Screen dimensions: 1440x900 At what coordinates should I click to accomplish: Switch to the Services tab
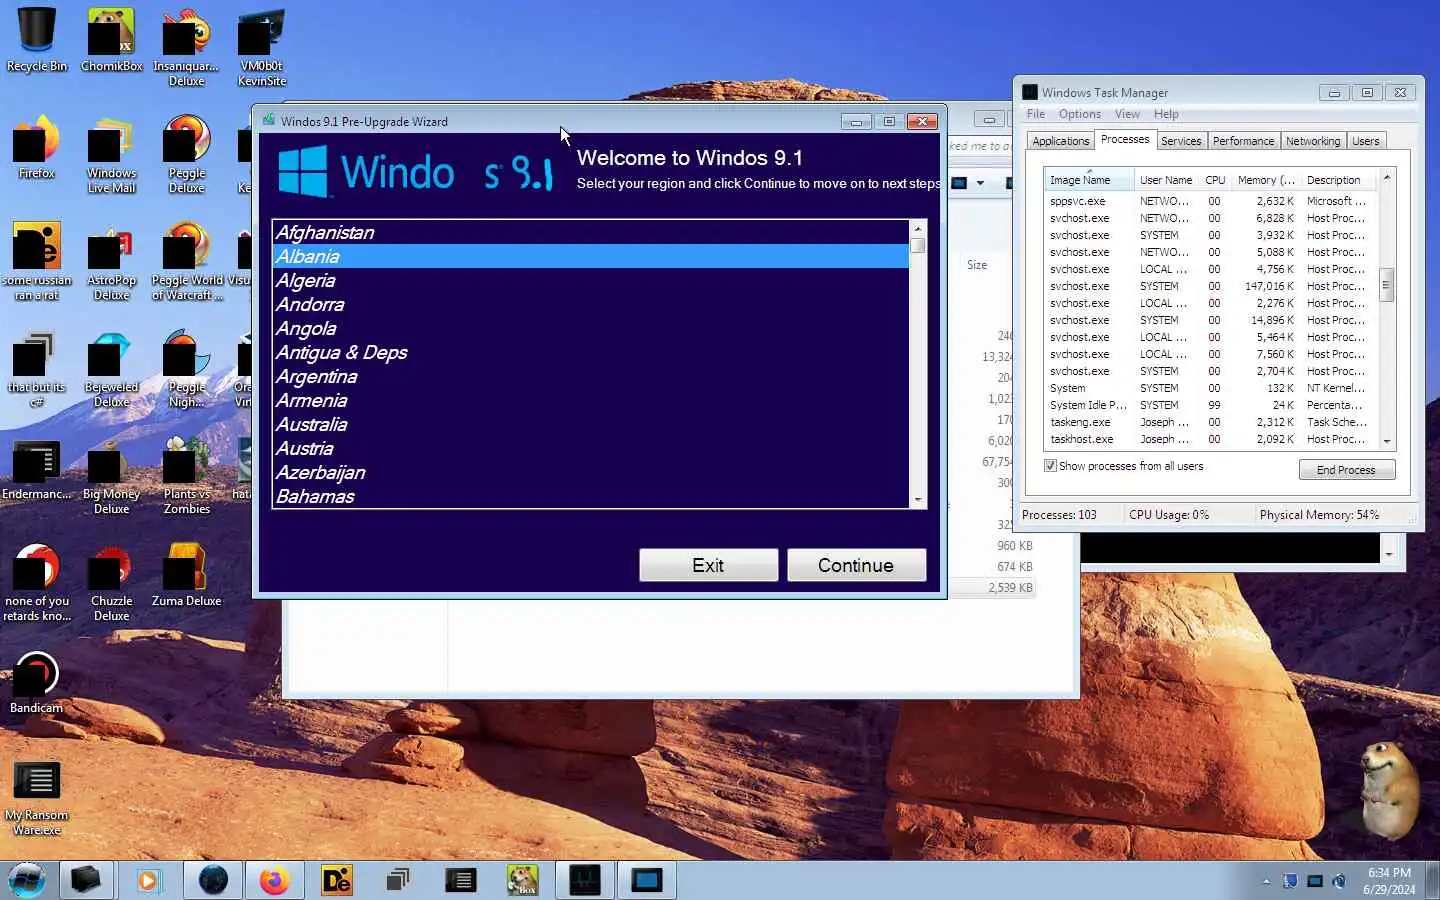(1181, 141)
